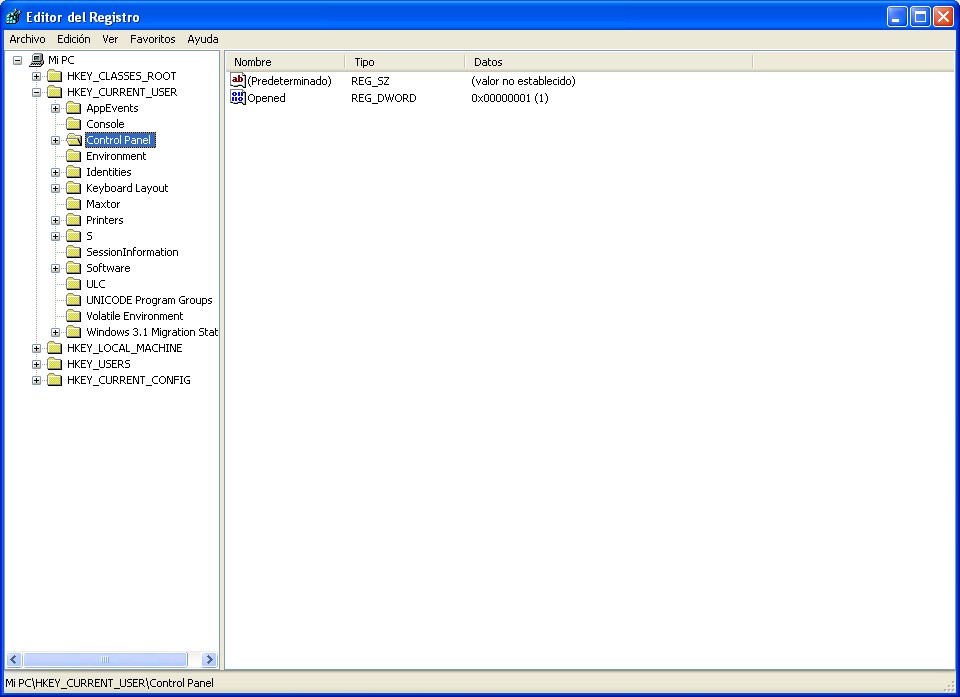This screenshot has height=697, width=960.
Task: Open the Edición menu
Action: 73,39
